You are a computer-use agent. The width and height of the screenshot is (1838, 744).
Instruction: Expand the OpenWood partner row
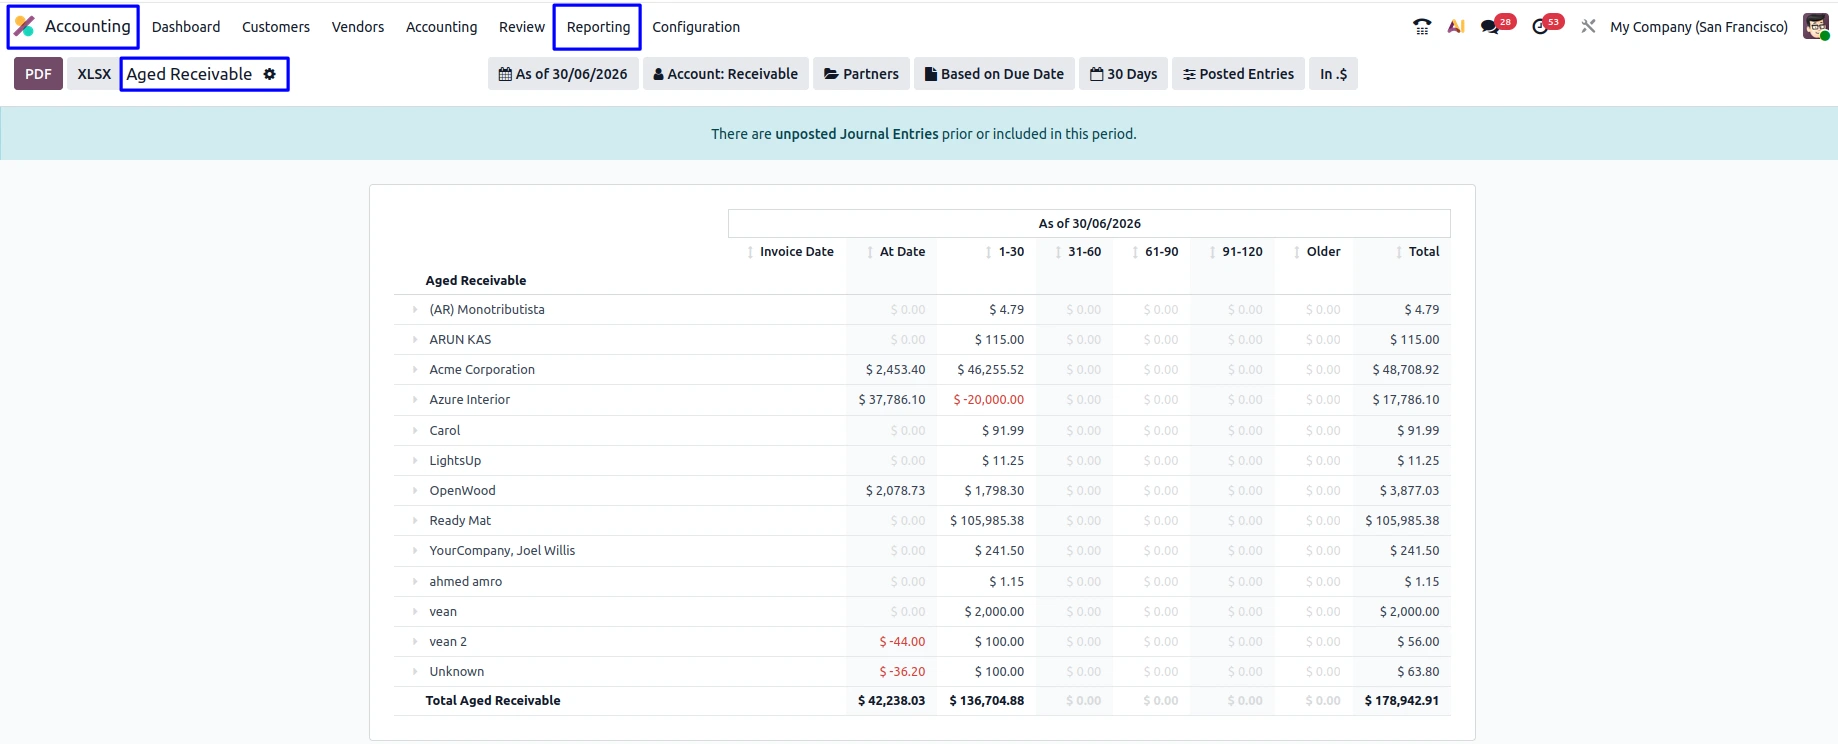(415, 491)
